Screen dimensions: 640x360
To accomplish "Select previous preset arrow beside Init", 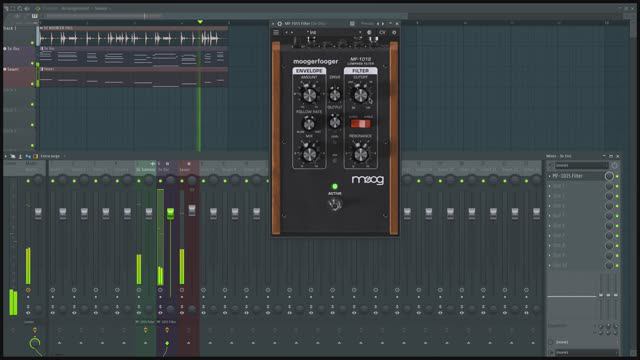I will click(287, 32).
